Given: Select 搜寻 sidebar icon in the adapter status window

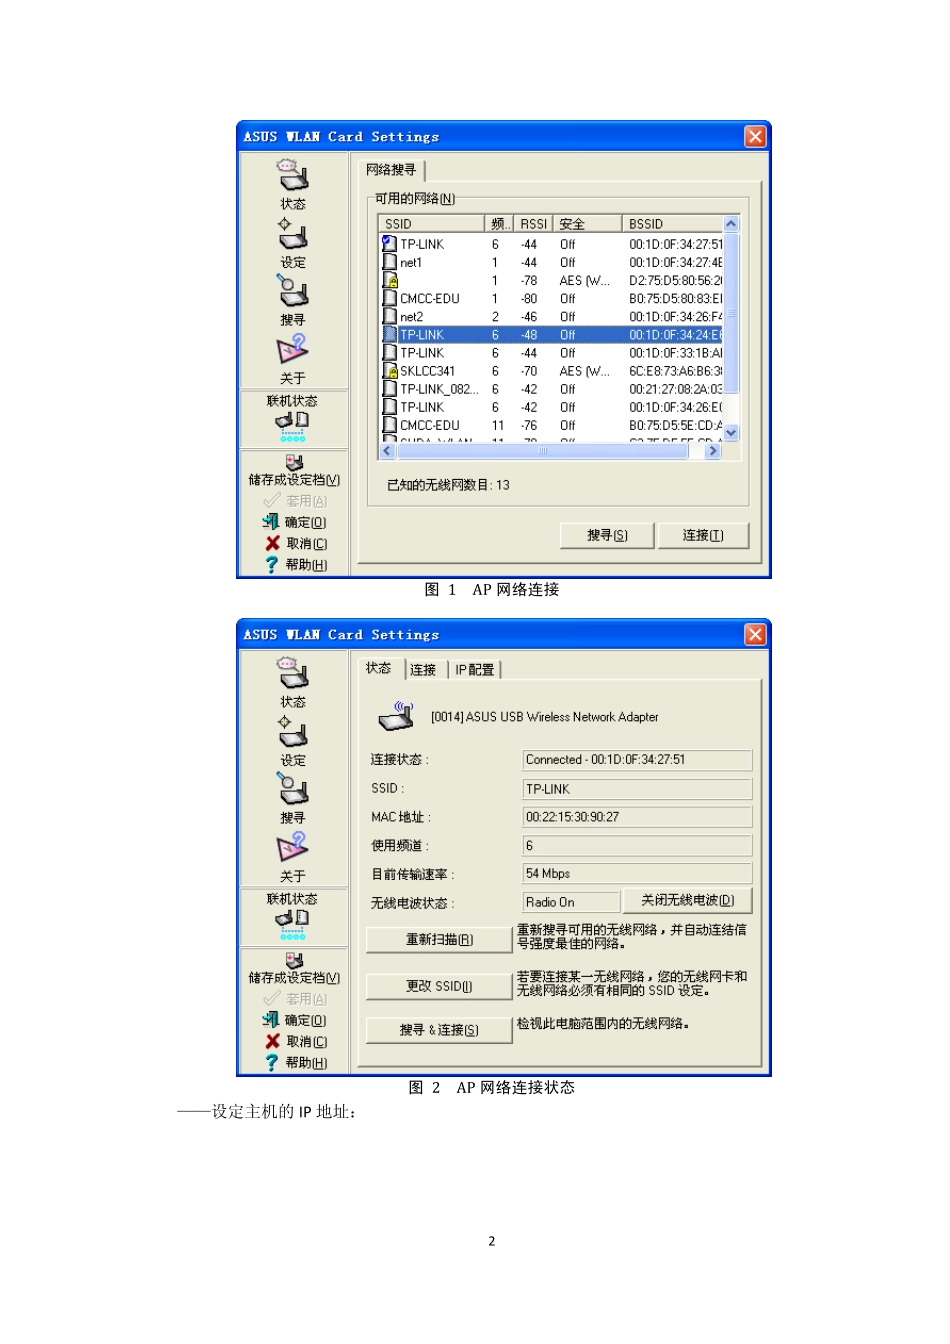Looking at the screenshot, I should pos(293,789).
